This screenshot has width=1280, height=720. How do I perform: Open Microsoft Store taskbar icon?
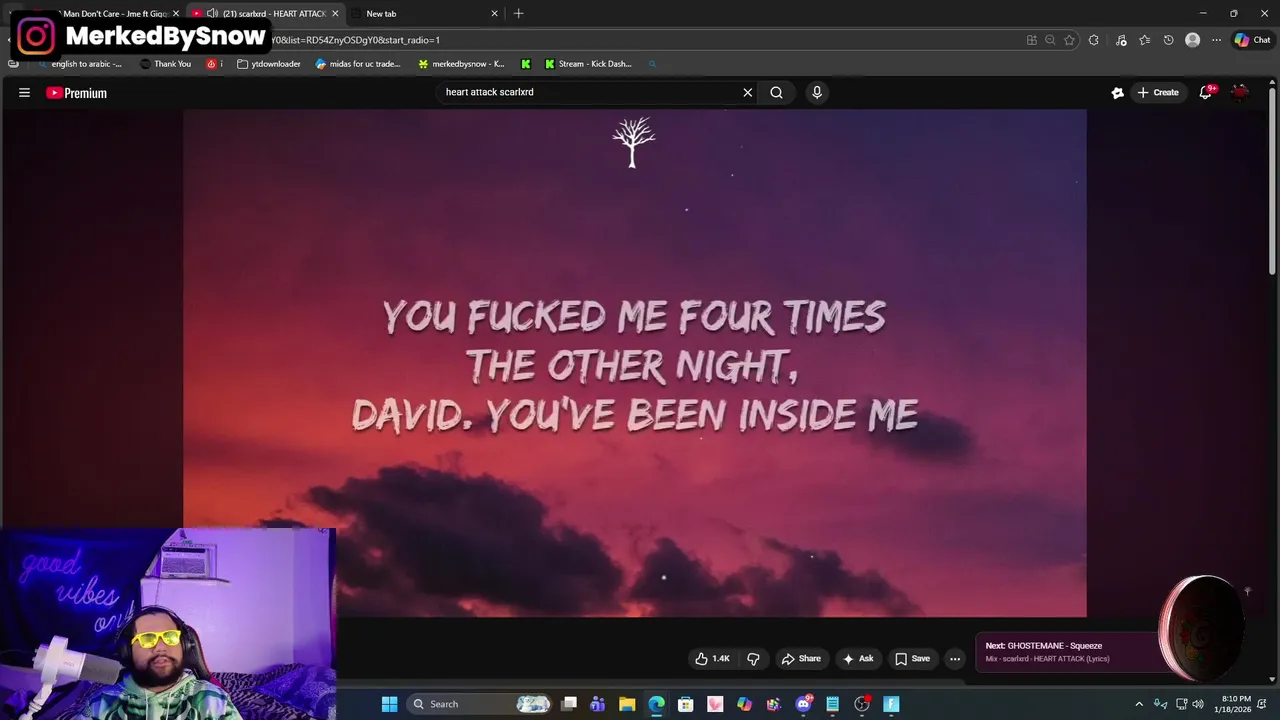(x=686, y=704)
